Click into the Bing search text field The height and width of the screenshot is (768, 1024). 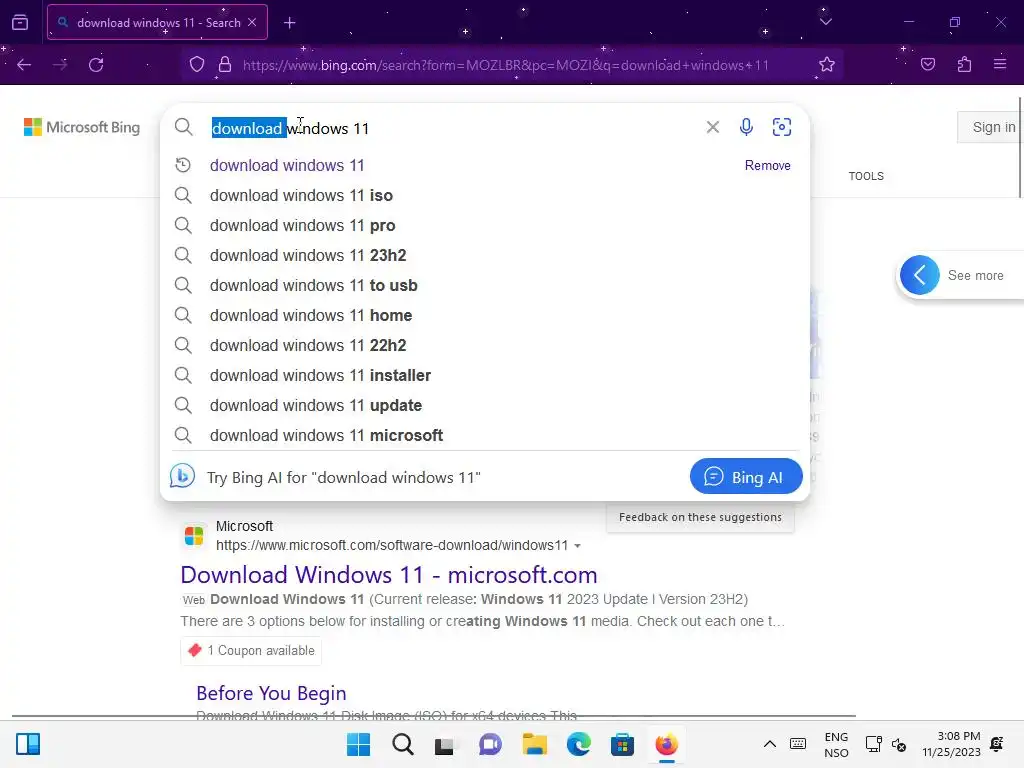click(x=451, y=128)
